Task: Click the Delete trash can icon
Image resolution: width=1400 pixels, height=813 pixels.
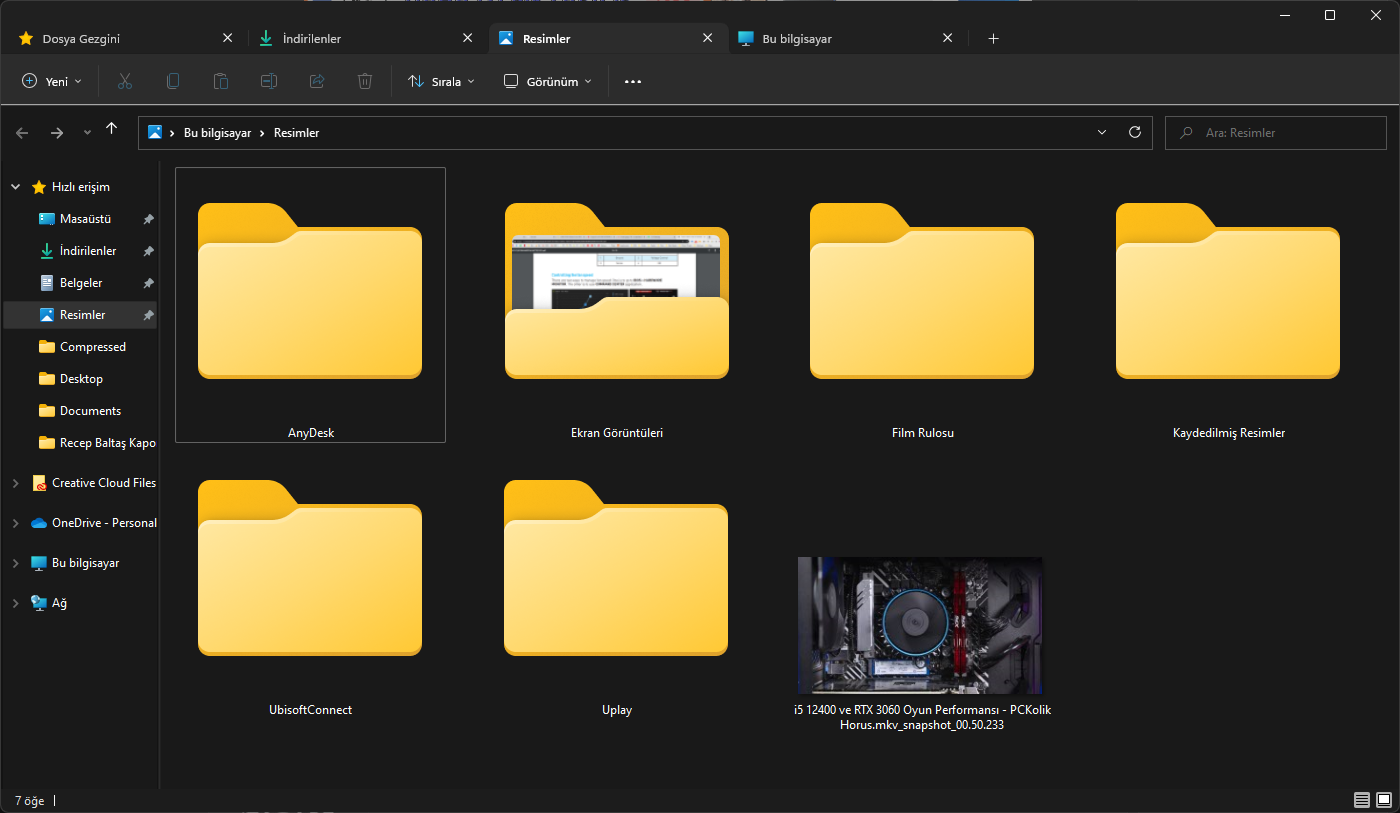Action: 365,81
